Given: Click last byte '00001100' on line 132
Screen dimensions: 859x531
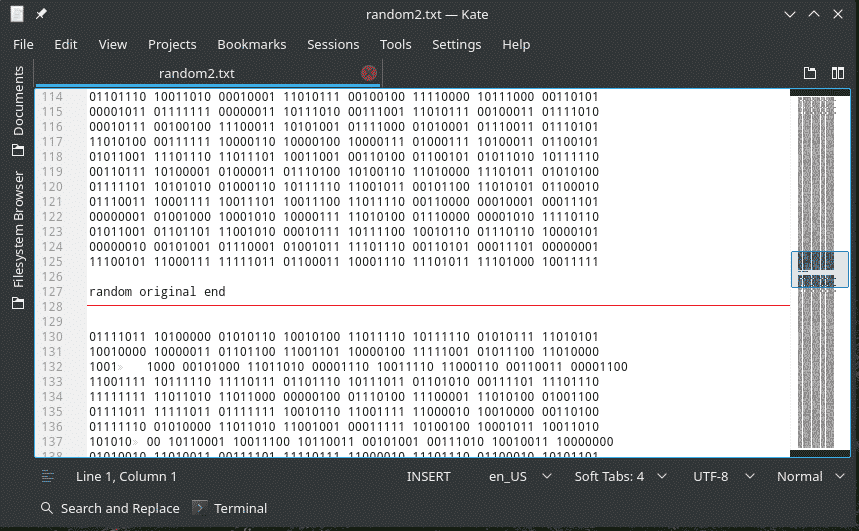Looking at the screenshot, I should pos(599,367).
